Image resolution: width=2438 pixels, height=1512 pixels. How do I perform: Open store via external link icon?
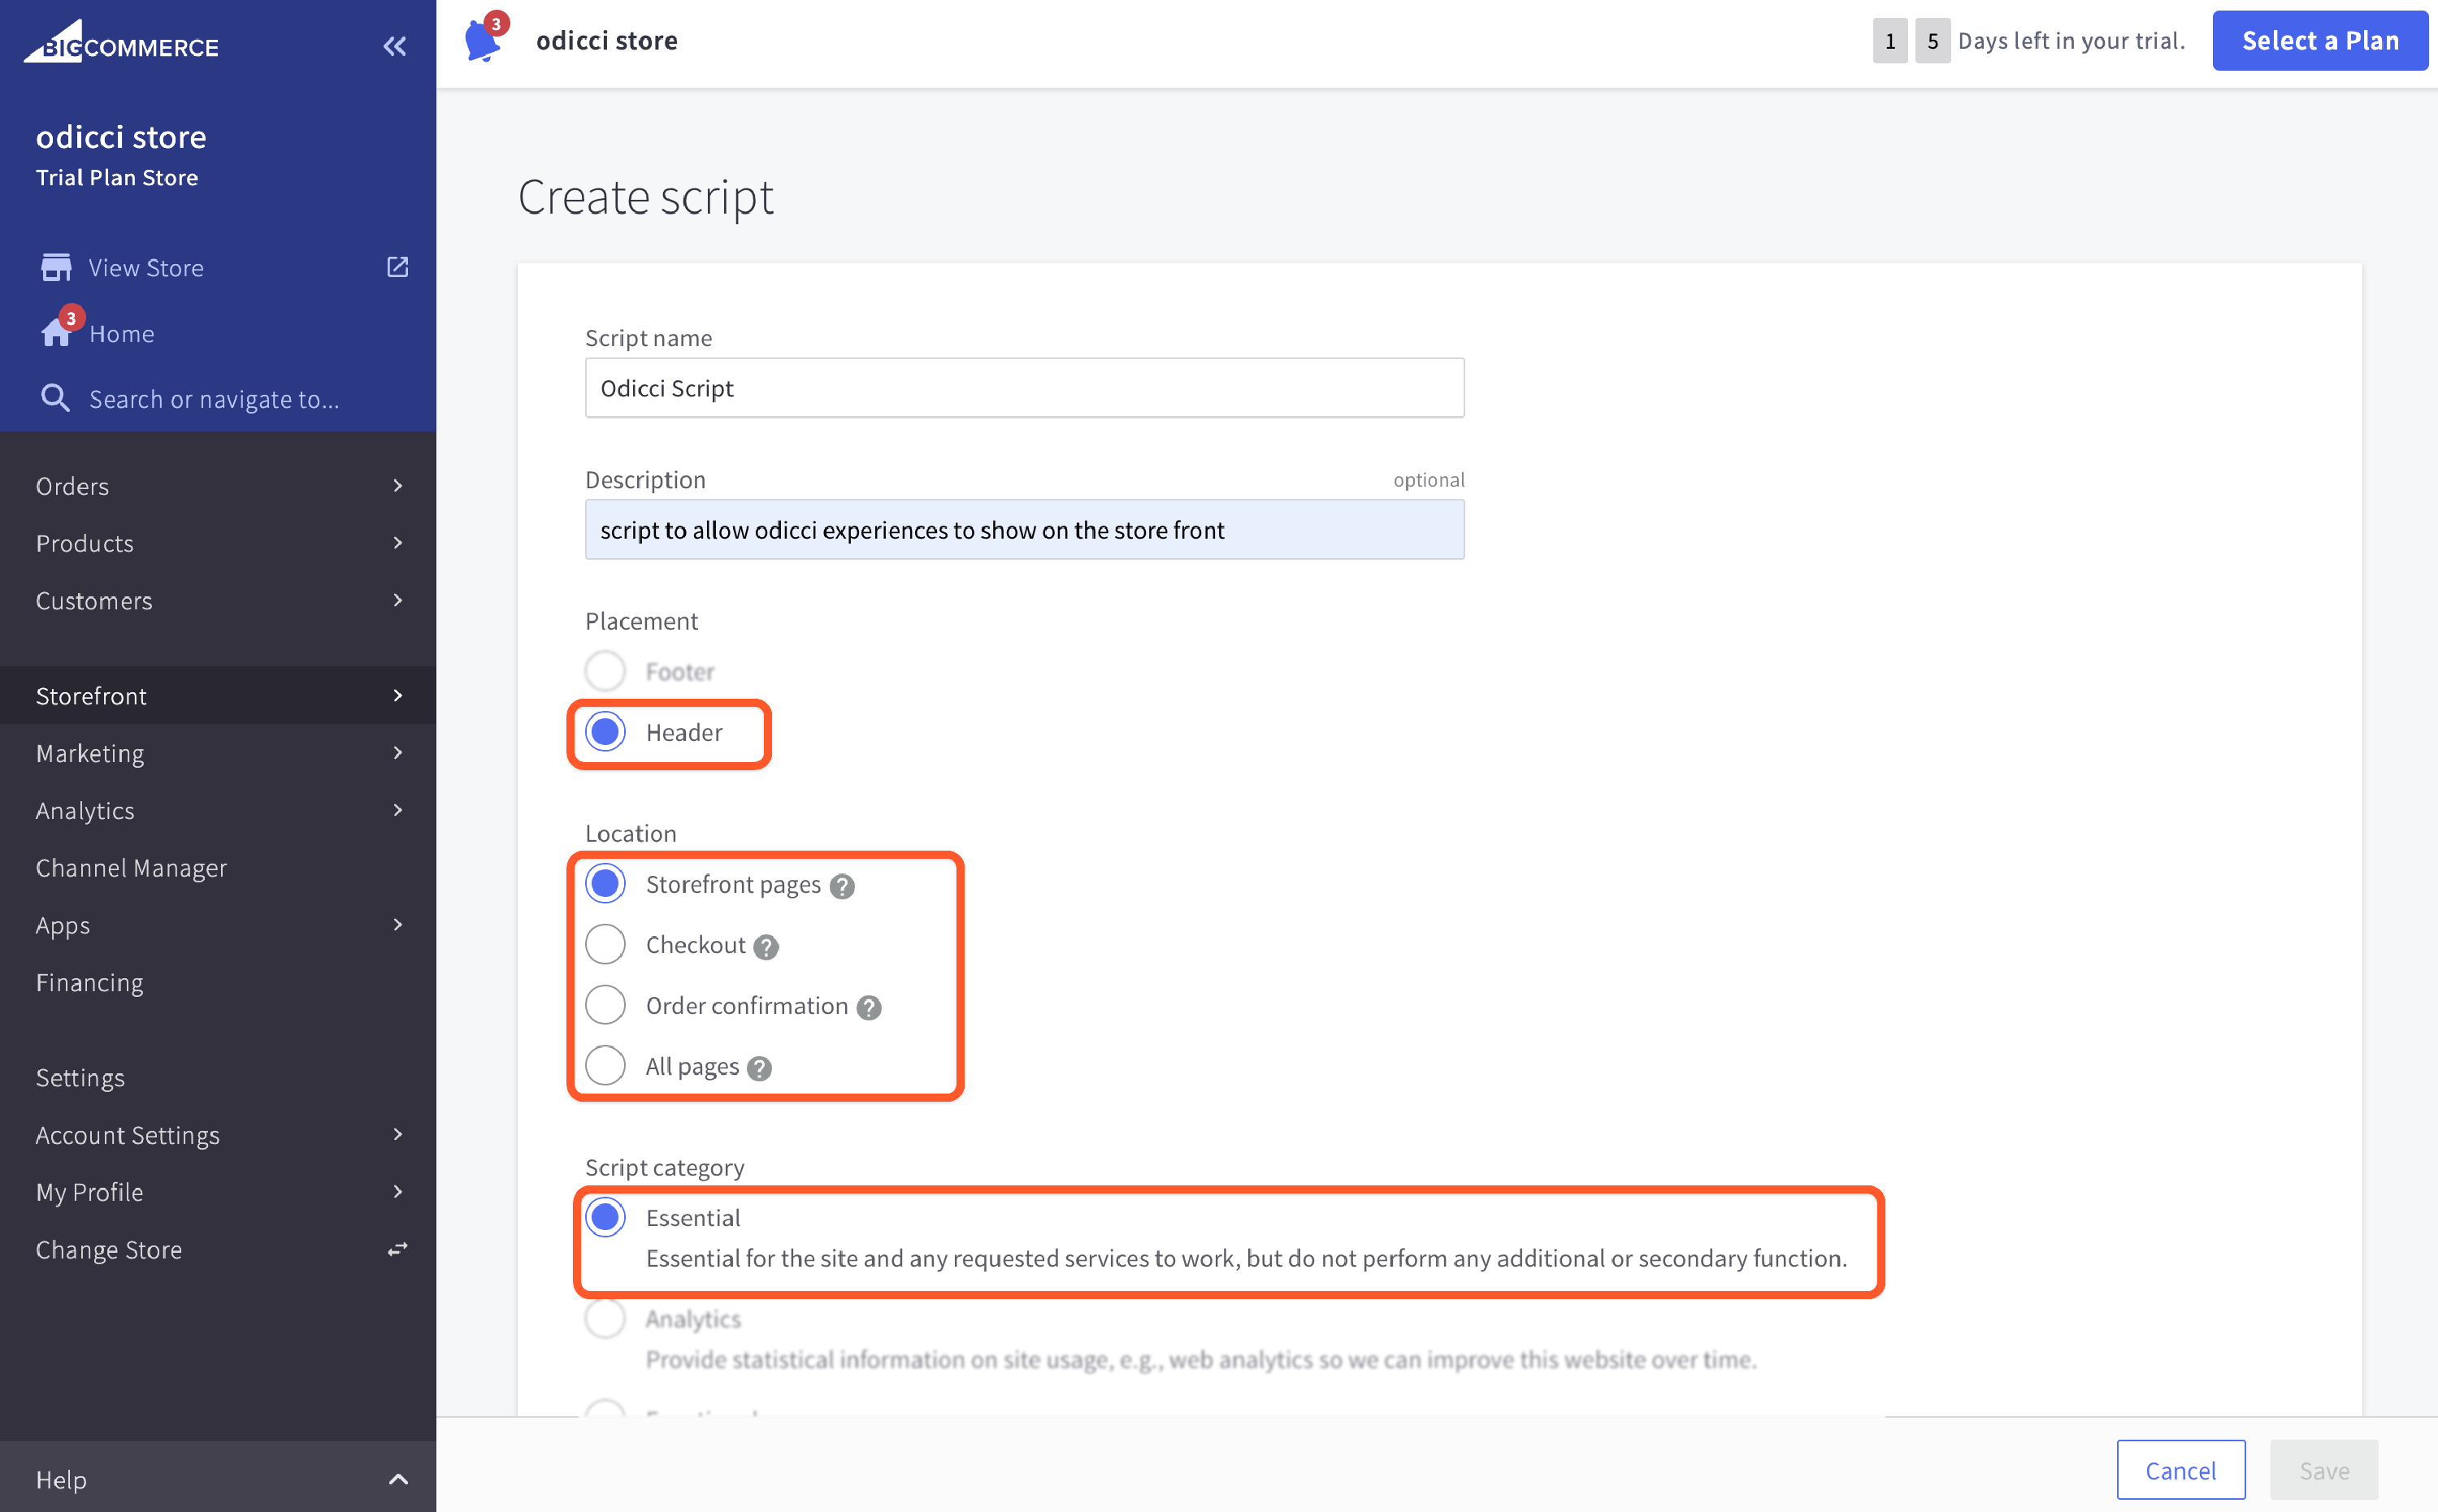tap(397, 267)
